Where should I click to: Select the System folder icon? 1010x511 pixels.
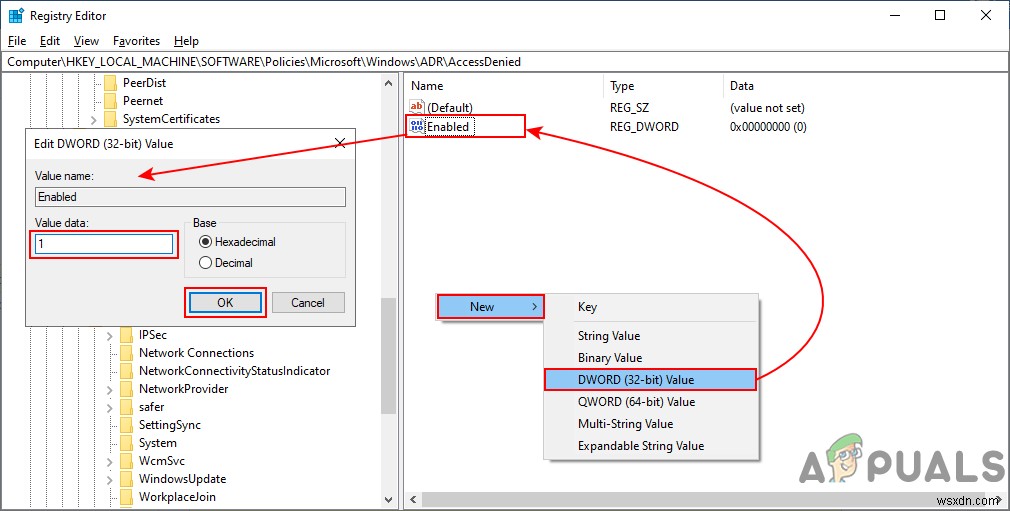tap(127, 443)
